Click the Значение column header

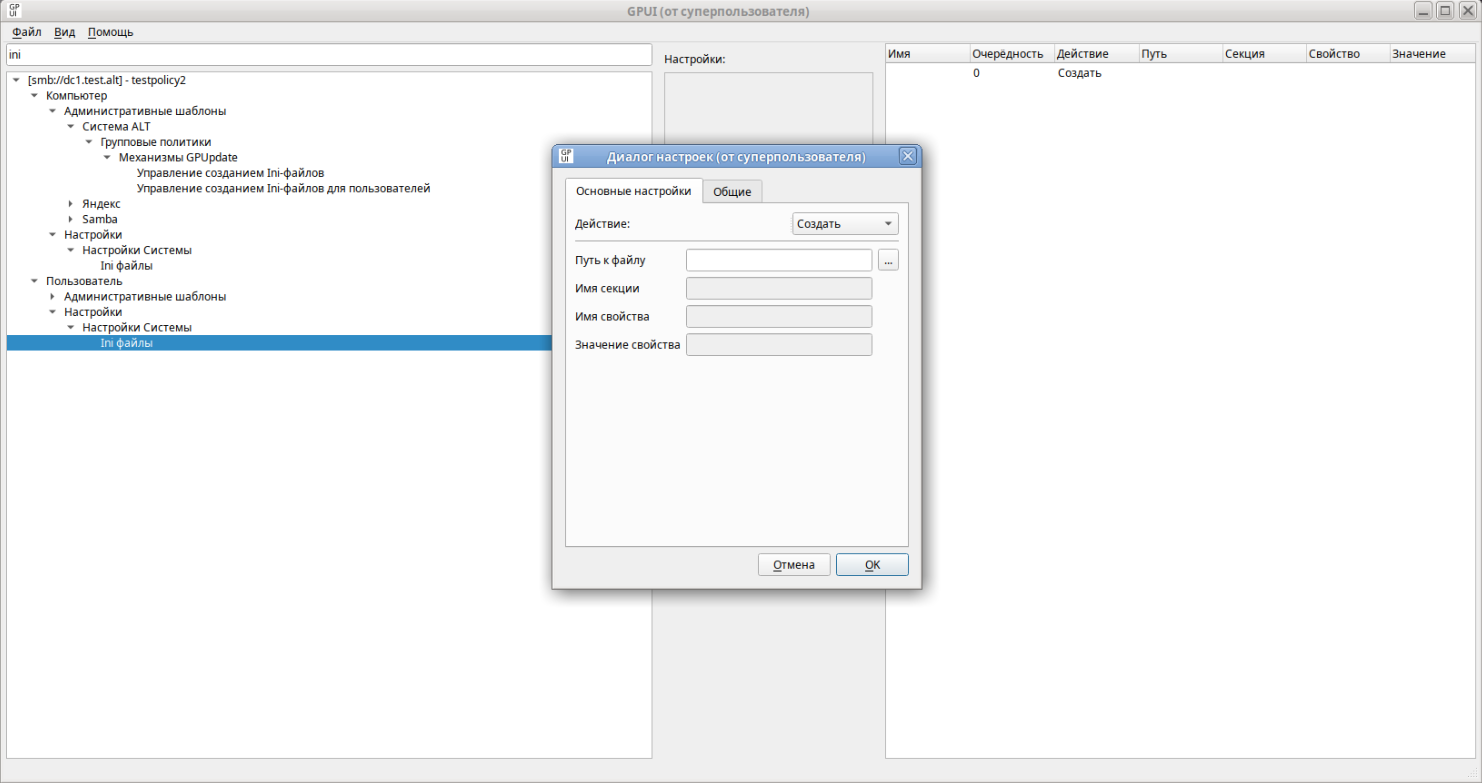click(1432, 54)
